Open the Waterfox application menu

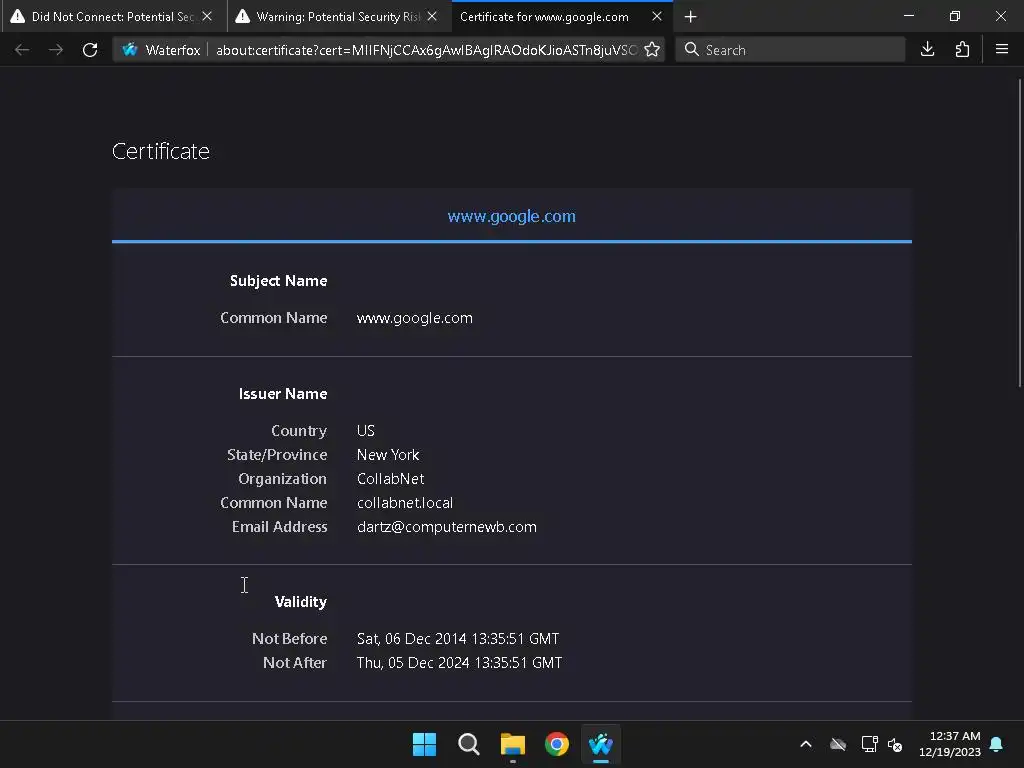pyautogui.click(x=1002, y=50)
